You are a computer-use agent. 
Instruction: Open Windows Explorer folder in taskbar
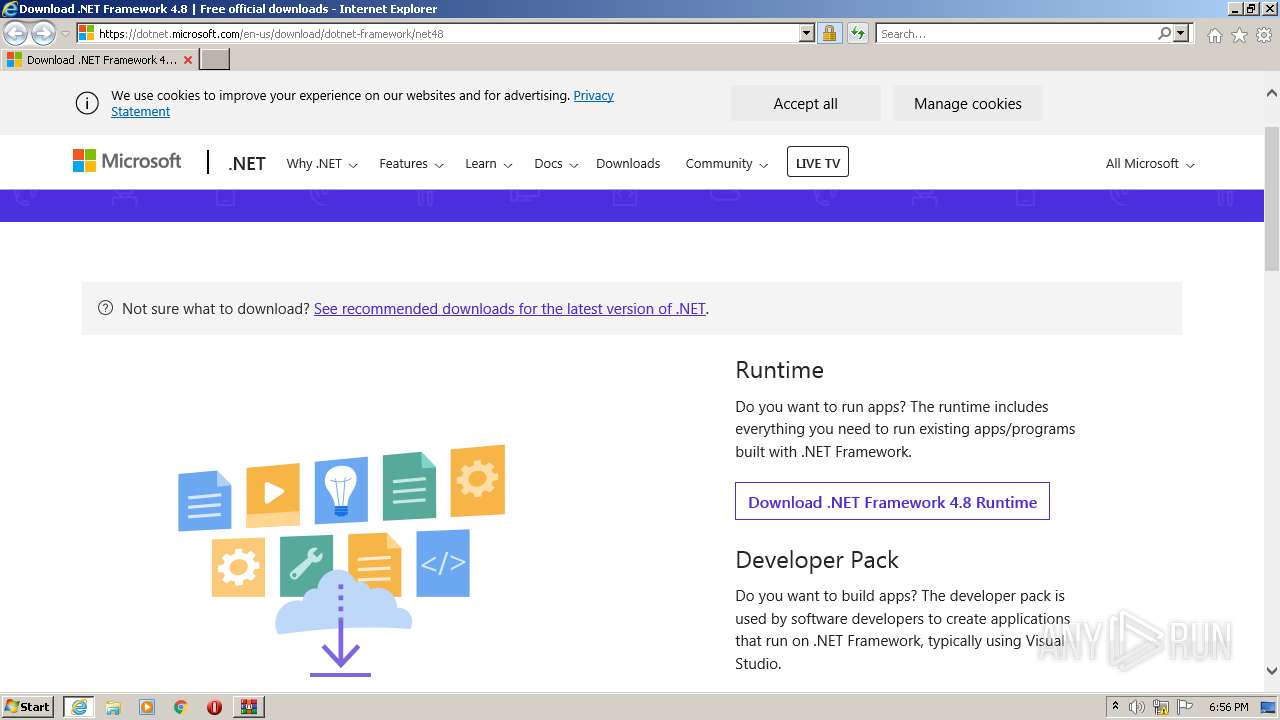113,707
